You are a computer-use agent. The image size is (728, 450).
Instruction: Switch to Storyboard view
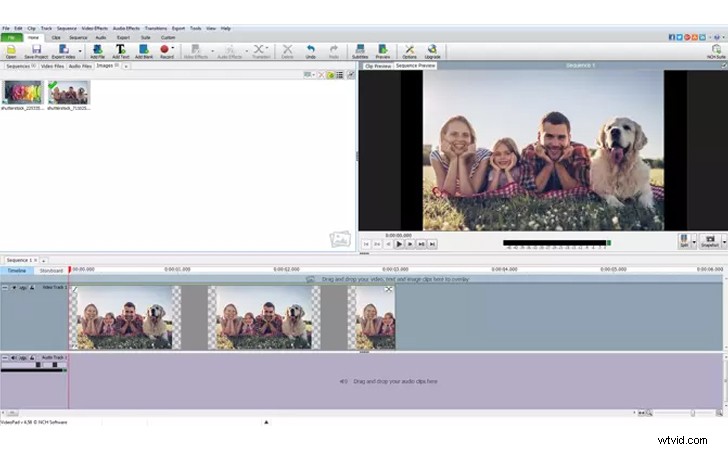51,270
